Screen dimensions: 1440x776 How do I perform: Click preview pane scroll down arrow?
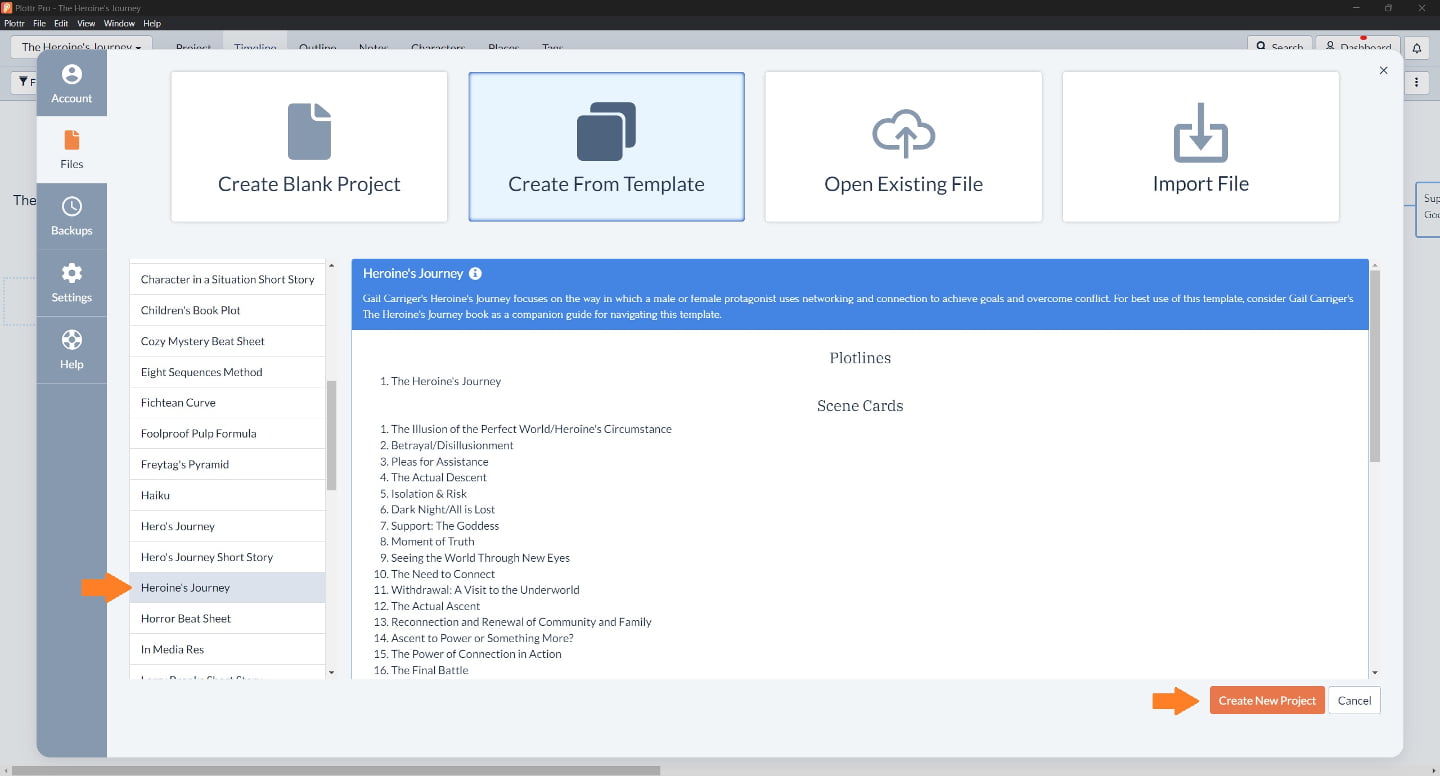1375,672
